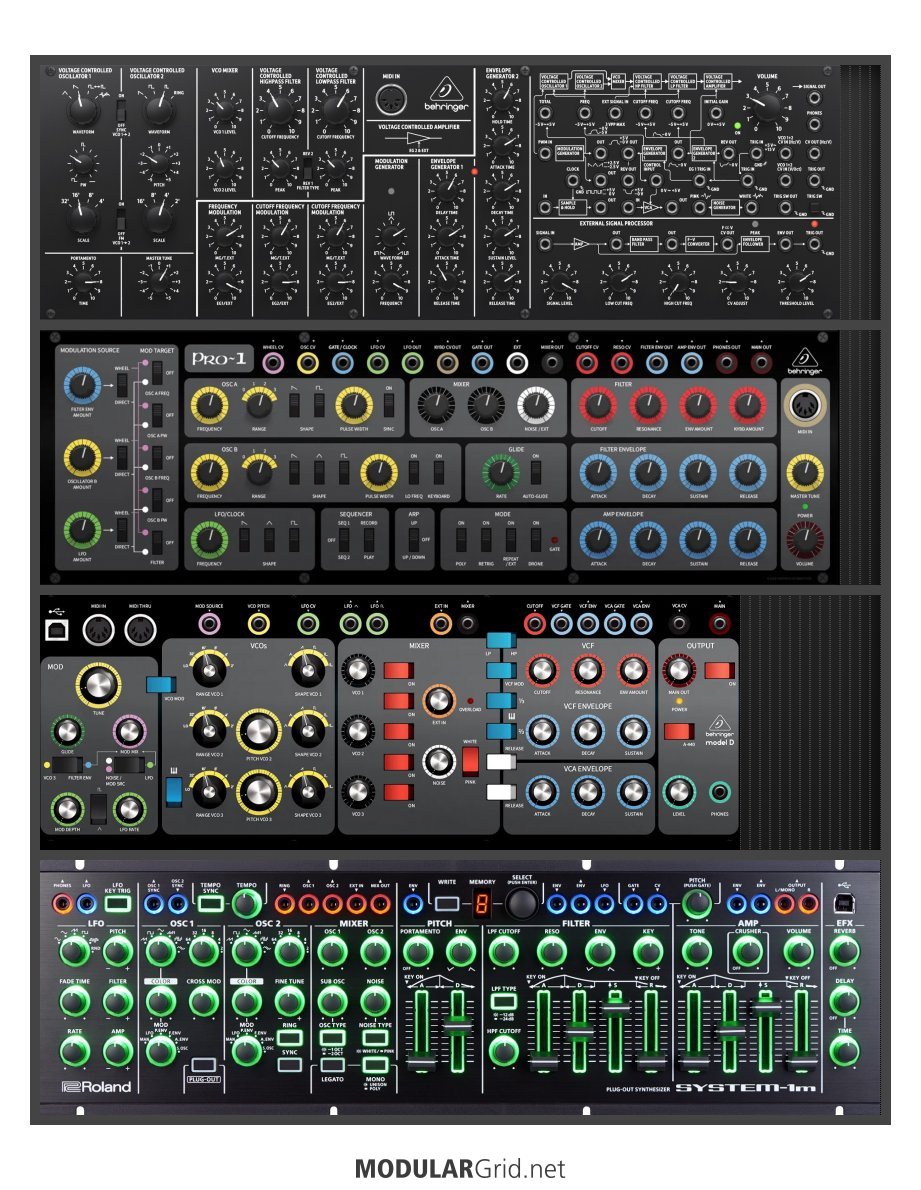Click the System-1m Amp D slider

tap(729, 1032)
